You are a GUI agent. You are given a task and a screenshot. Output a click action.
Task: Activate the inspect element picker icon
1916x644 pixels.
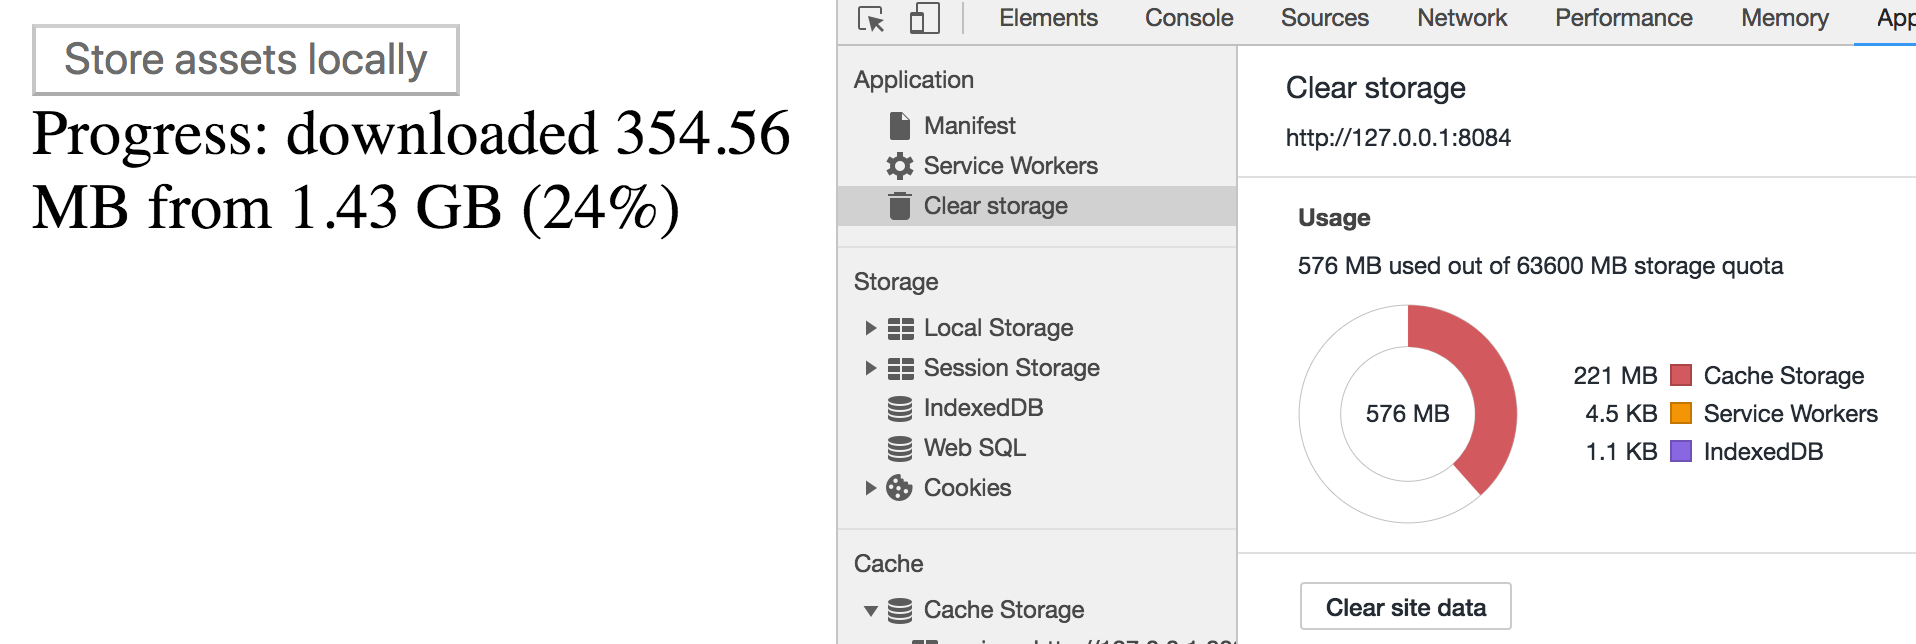click(x=871, y=19)
